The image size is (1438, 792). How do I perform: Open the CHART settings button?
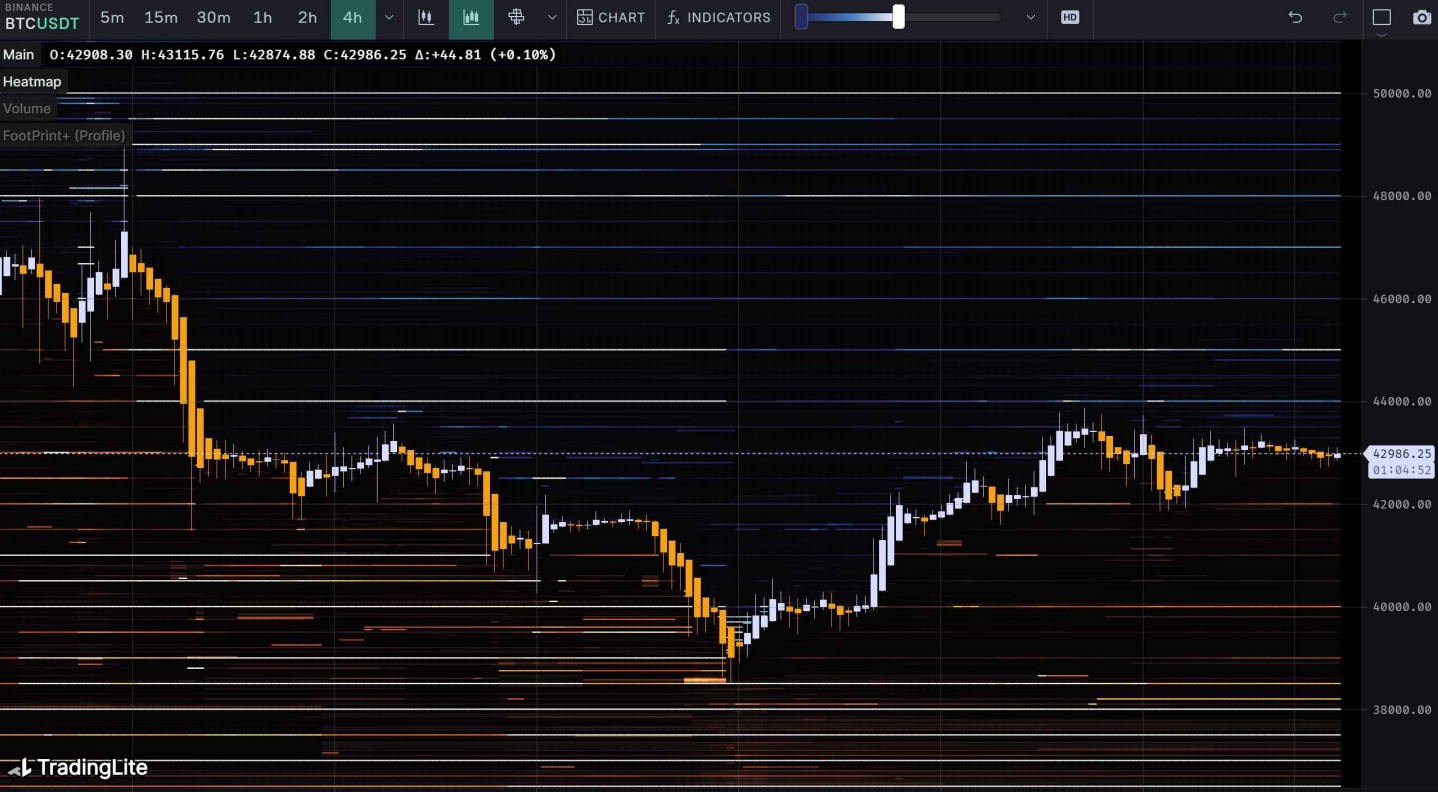point(611,17)
